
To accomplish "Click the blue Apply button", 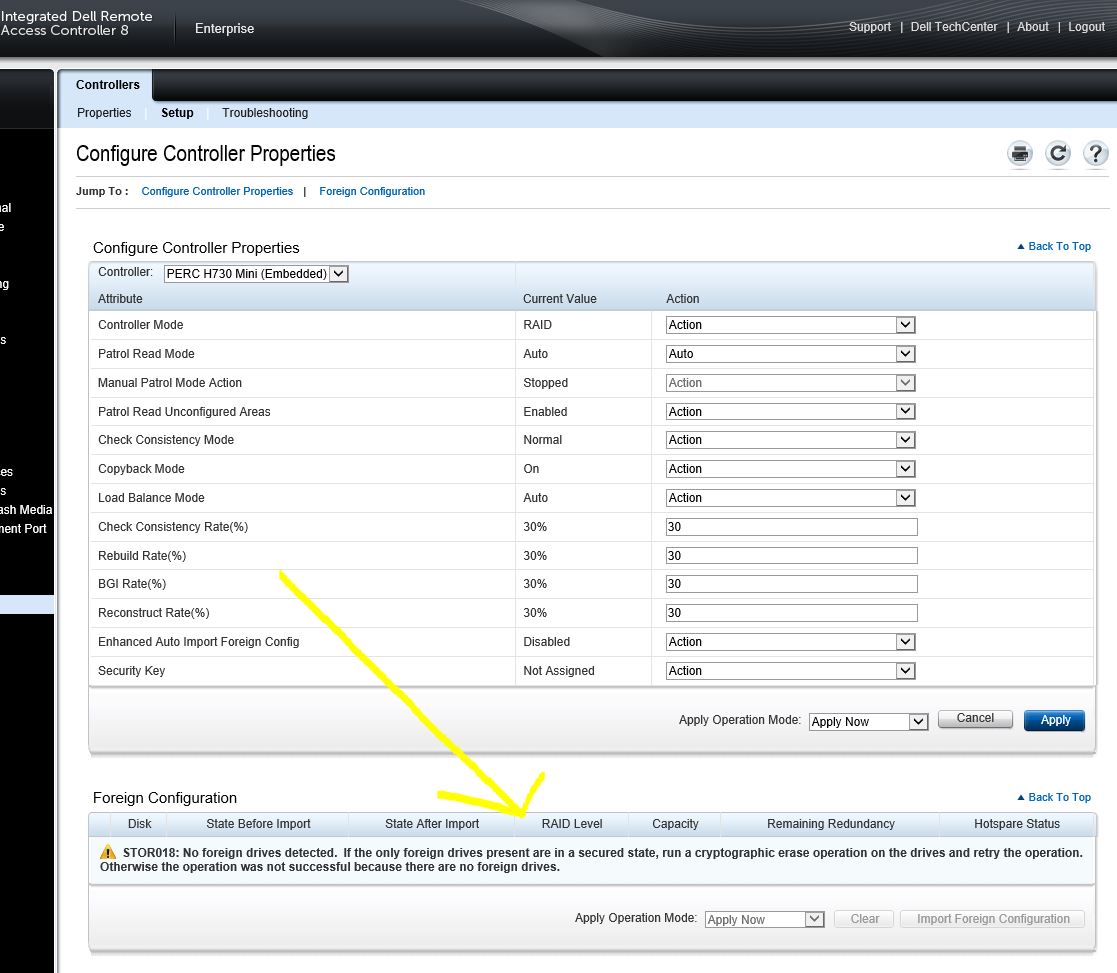I will [x=1054, y=720].
